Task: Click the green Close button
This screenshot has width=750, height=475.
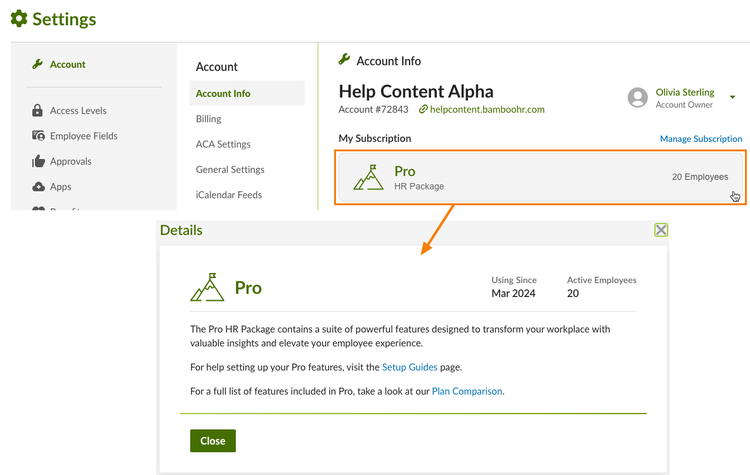Action: (x=213, y=441)
